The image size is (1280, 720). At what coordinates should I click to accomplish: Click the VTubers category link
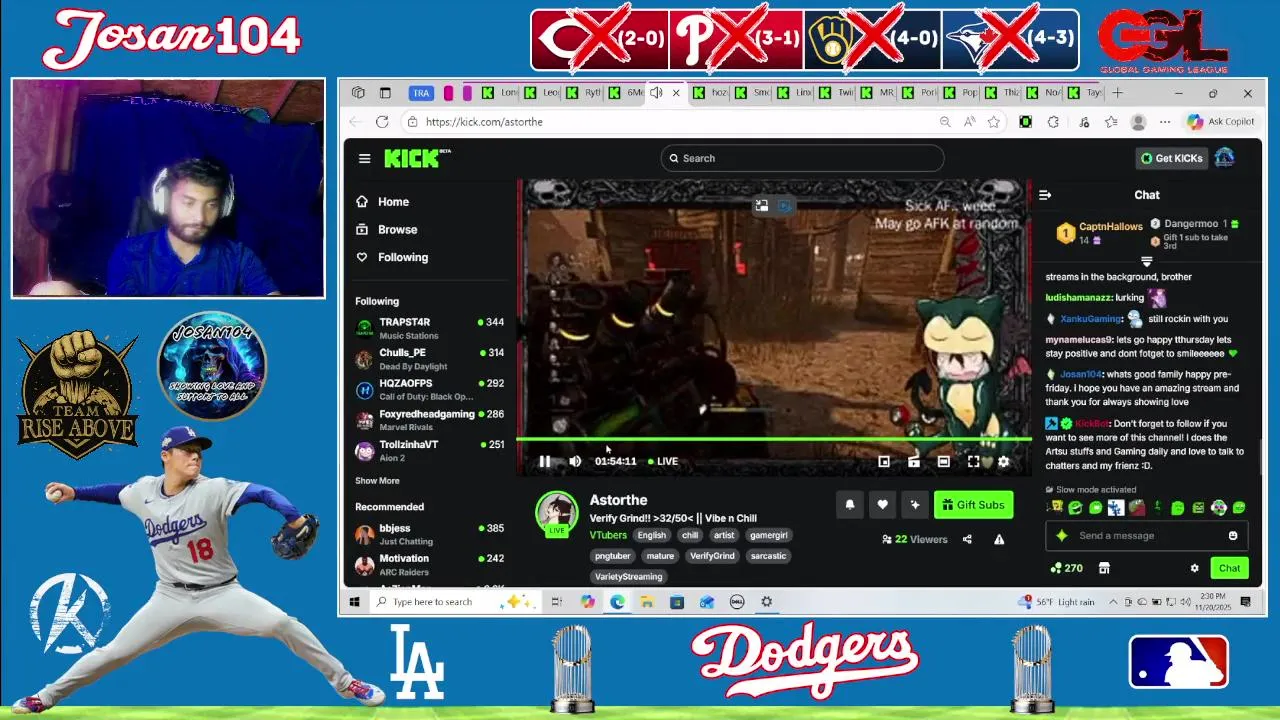(608, 535)
